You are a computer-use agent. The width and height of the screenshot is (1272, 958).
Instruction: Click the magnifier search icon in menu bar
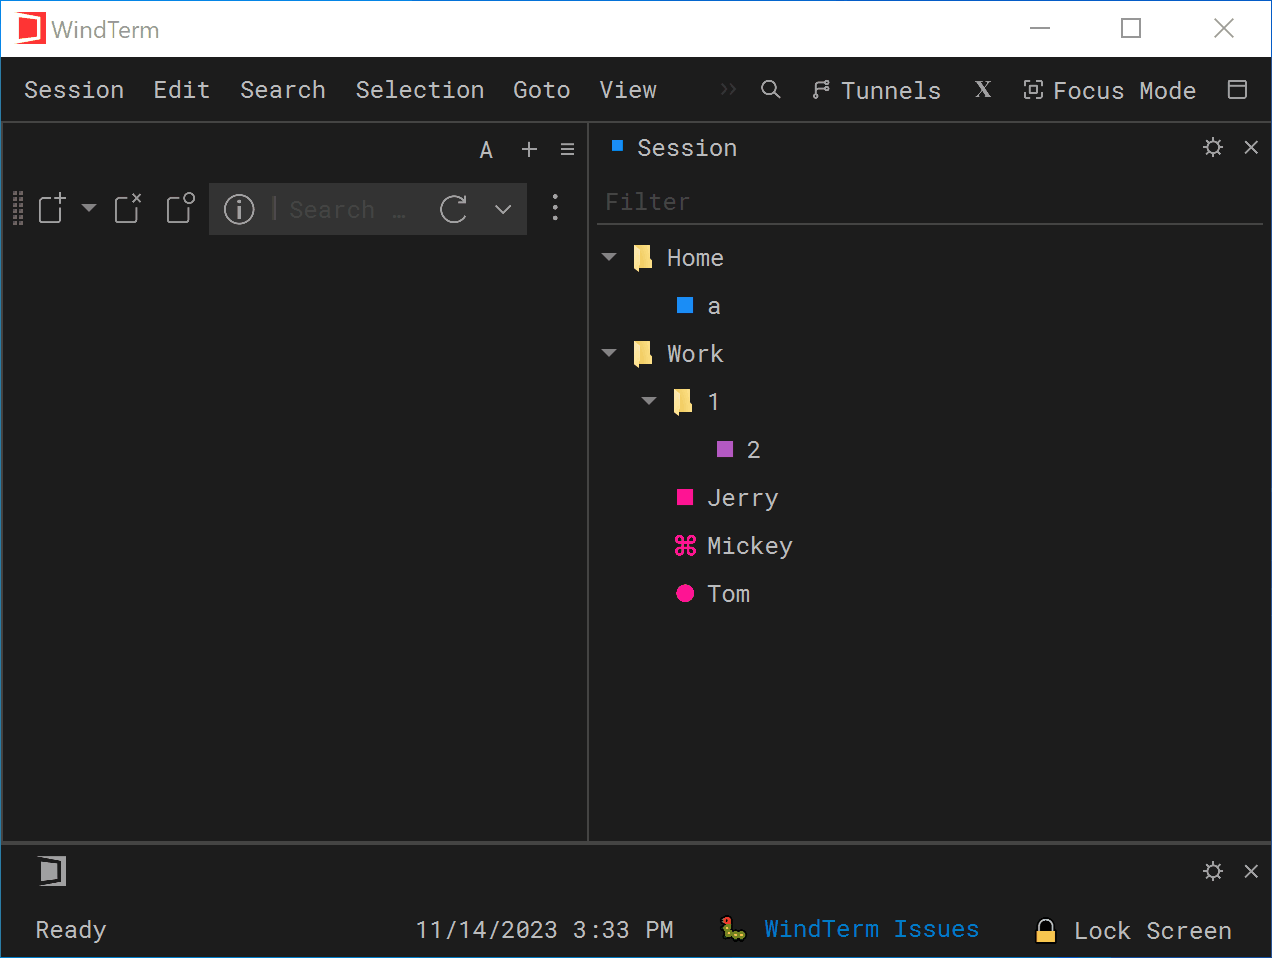pos(770,90)
